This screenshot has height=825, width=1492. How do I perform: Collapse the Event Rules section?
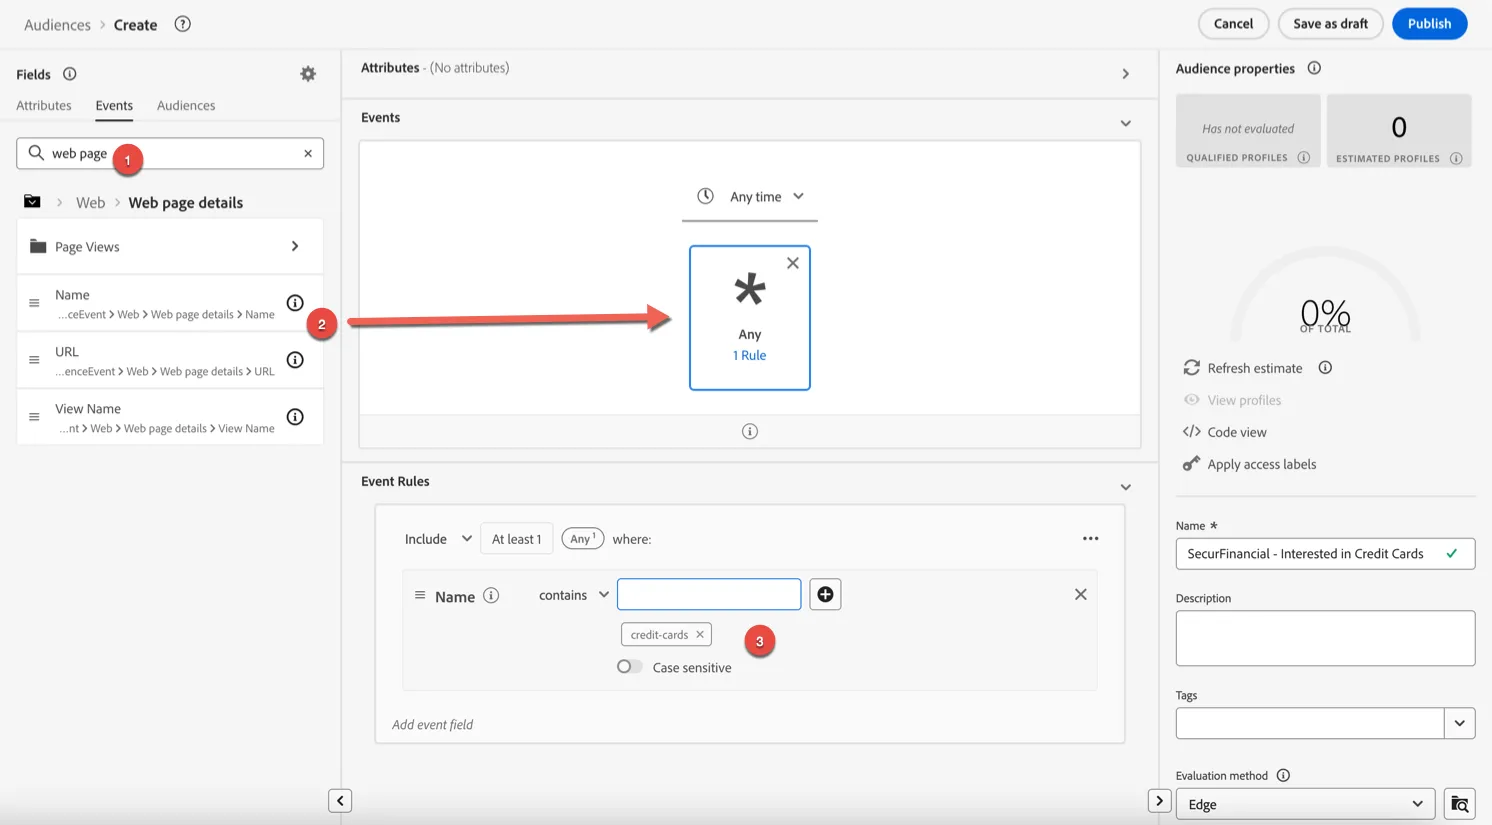click(x=1126, y=488)
